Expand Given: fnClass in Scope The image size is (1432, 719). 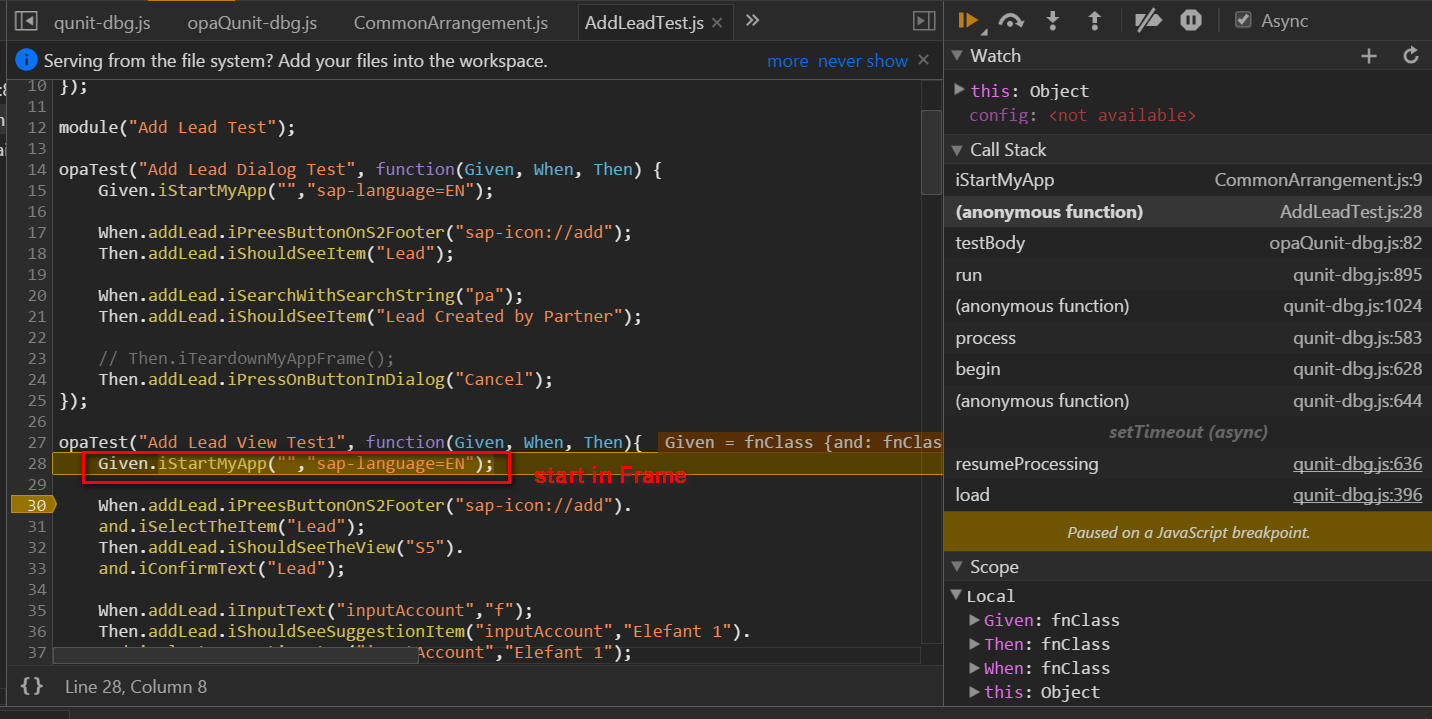(975, 620)
